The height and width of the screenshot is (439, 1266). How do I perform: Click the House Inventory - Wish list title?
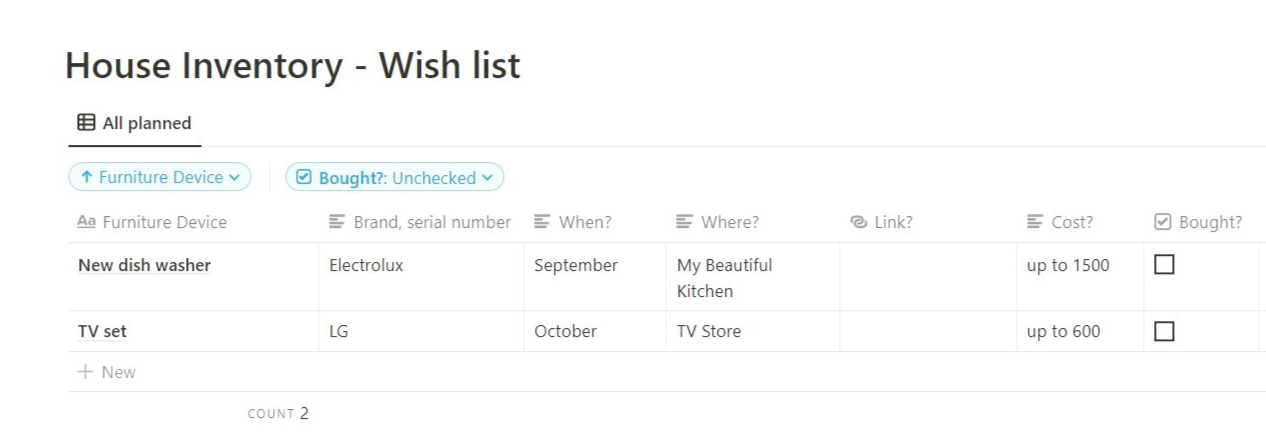coord(293,65)
